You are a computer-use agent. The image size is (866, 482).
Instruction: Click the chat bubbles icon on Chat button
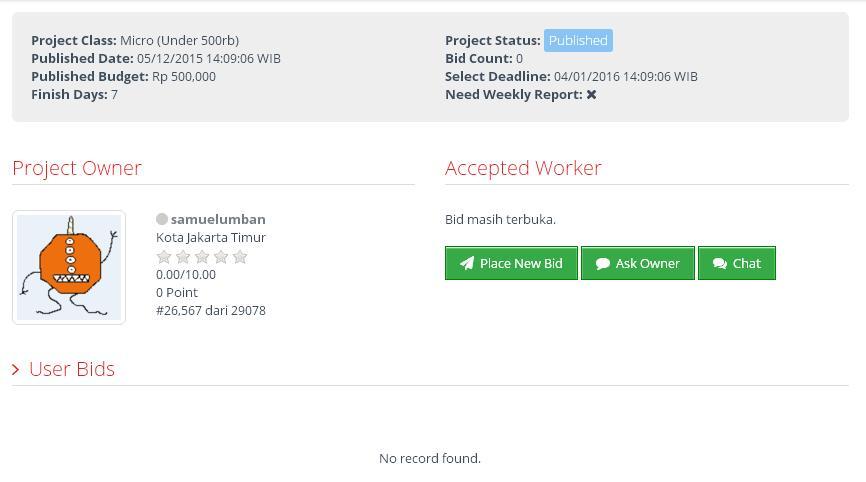720,264
